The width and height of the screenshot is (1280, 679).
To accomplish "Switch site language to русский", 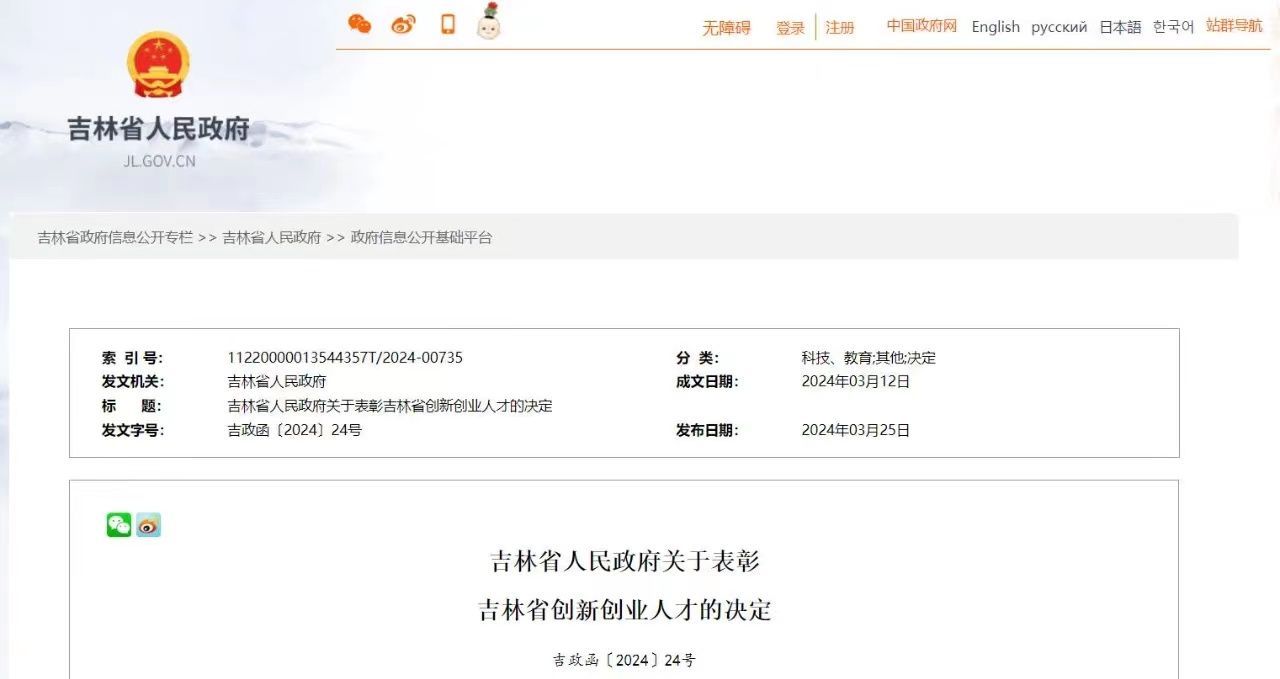I will pyautogui.click(x=1059, y=27).
